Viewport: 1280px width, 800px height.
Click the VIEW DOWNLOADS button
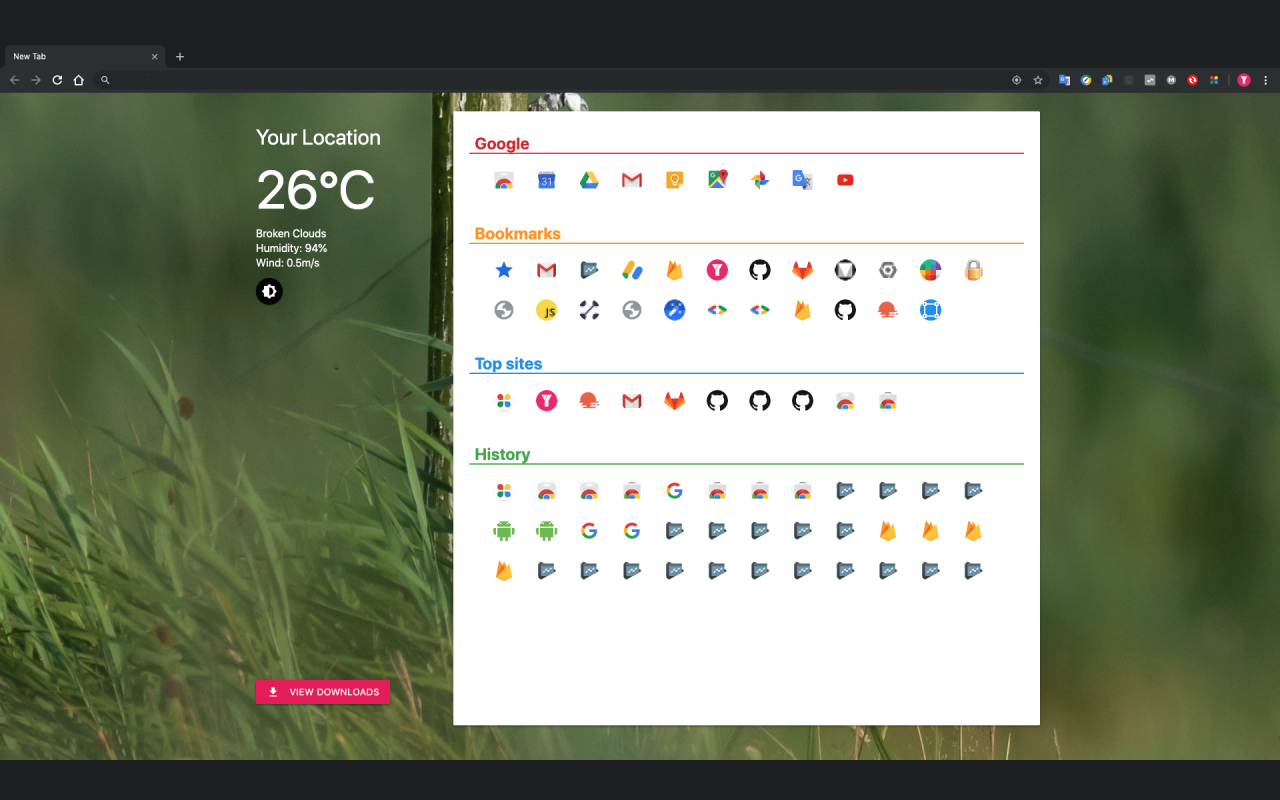click(322, 691)
